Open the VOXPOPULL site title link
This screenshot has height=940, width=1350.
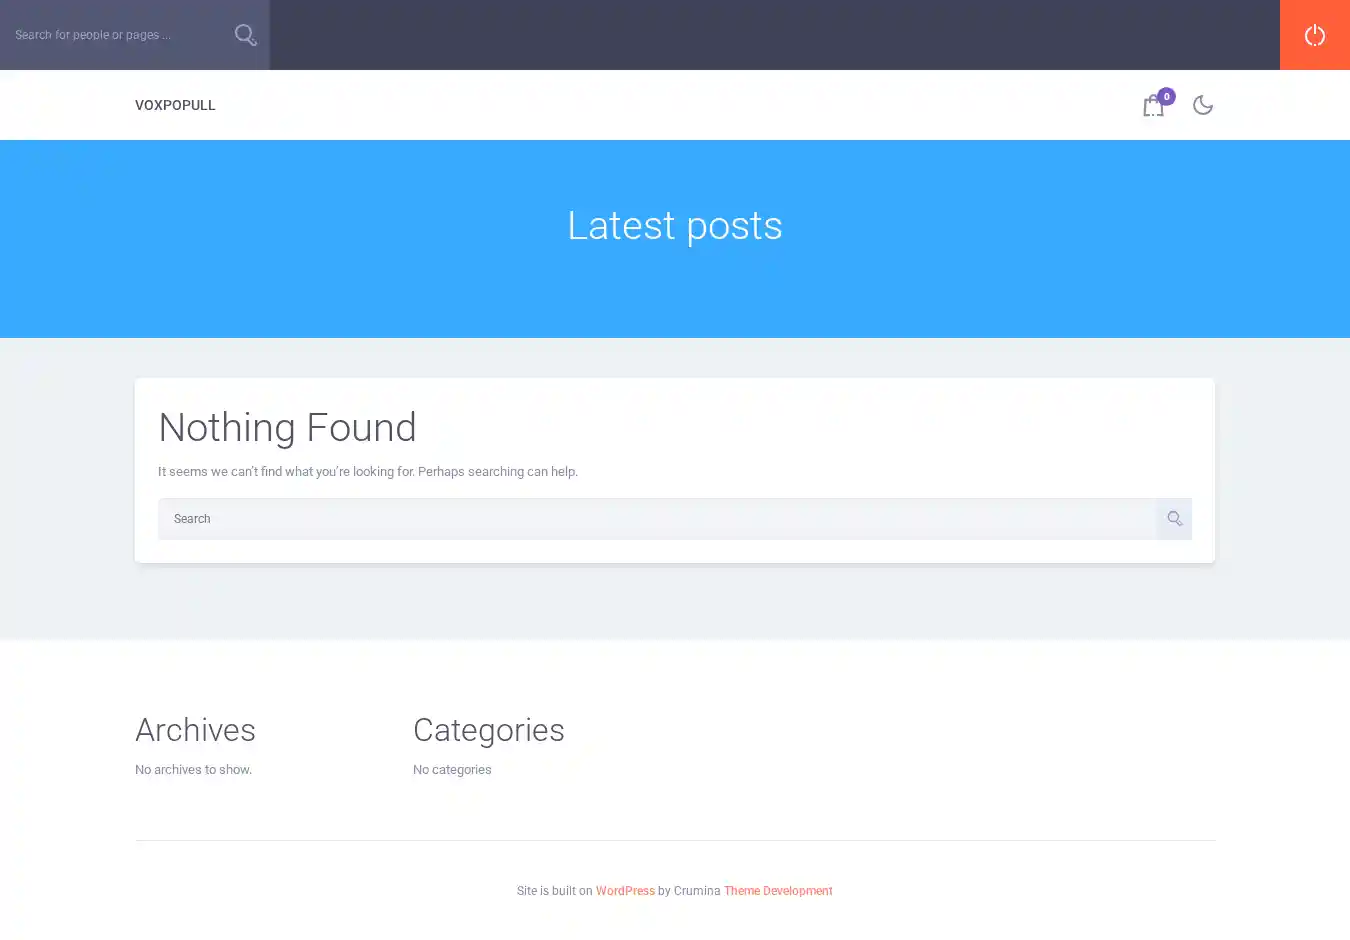175,105
